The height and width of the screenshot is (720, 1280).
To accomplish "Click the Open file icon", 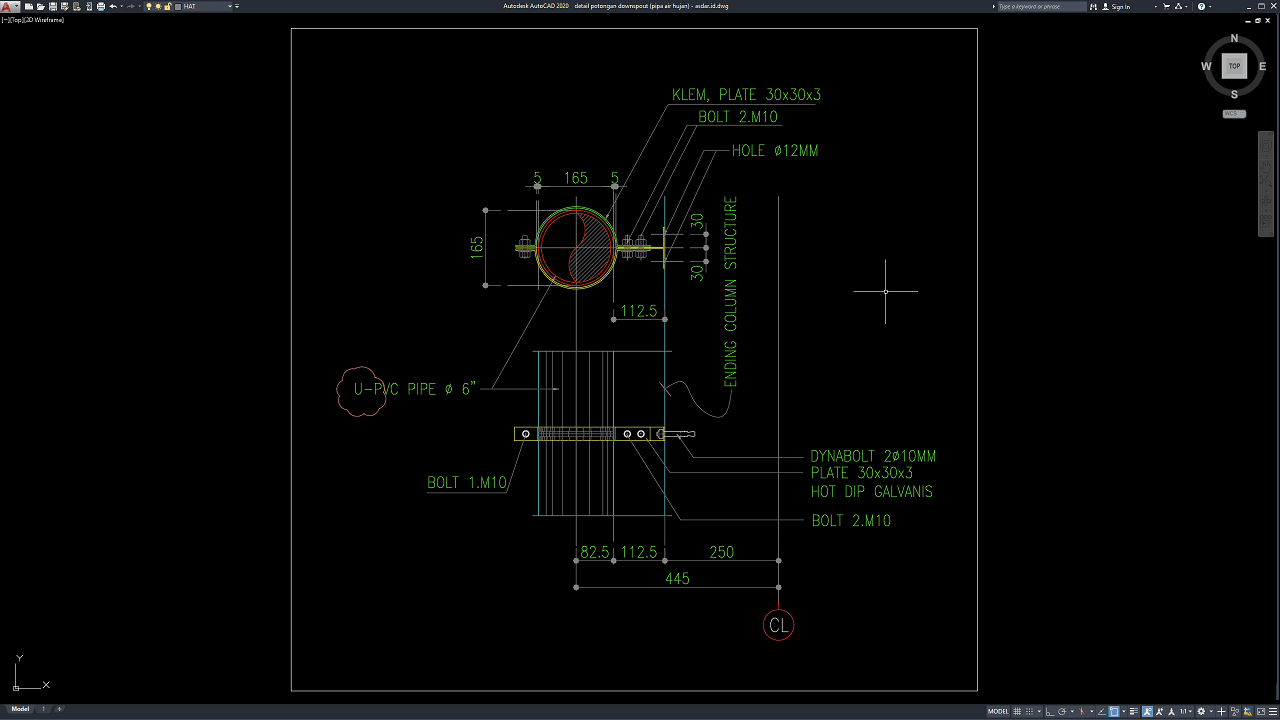I will 40,6.
